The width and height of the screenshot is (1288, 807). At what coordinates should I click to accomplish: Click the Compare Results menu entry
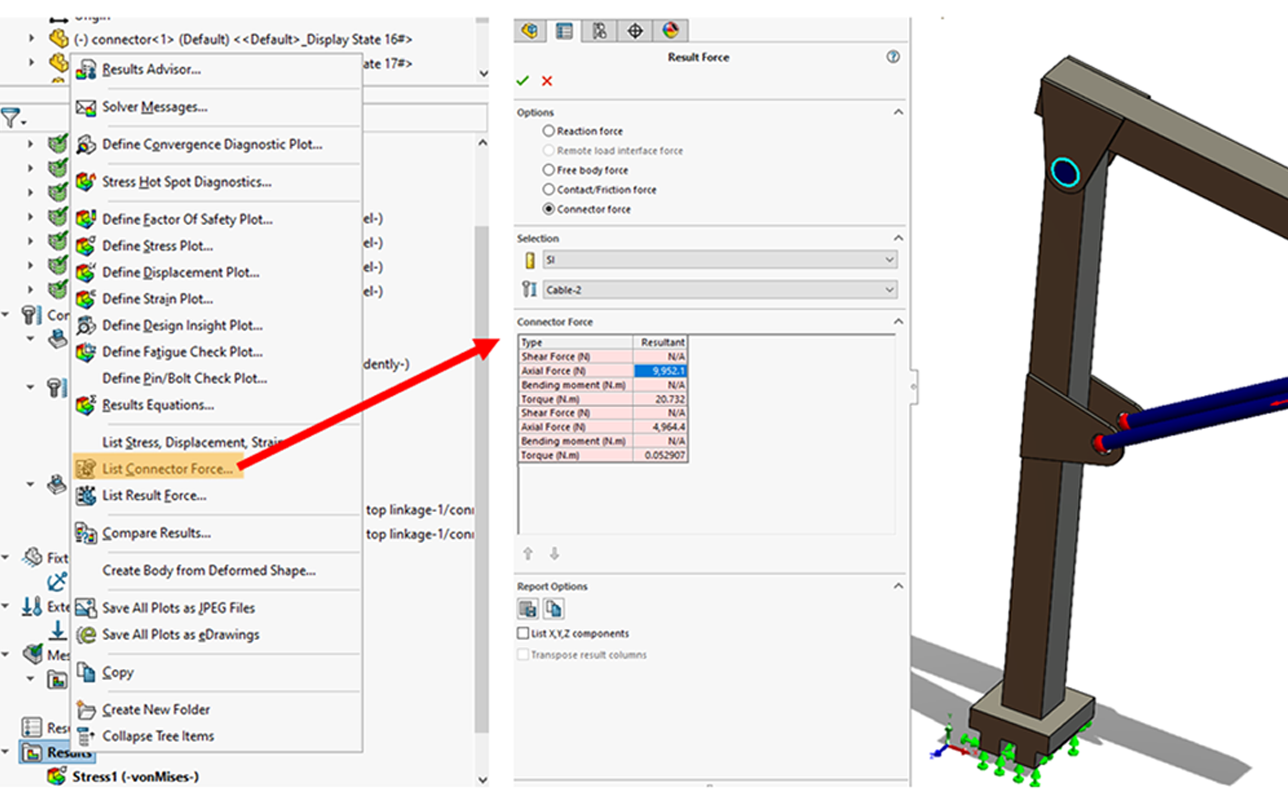coord(156,533)
